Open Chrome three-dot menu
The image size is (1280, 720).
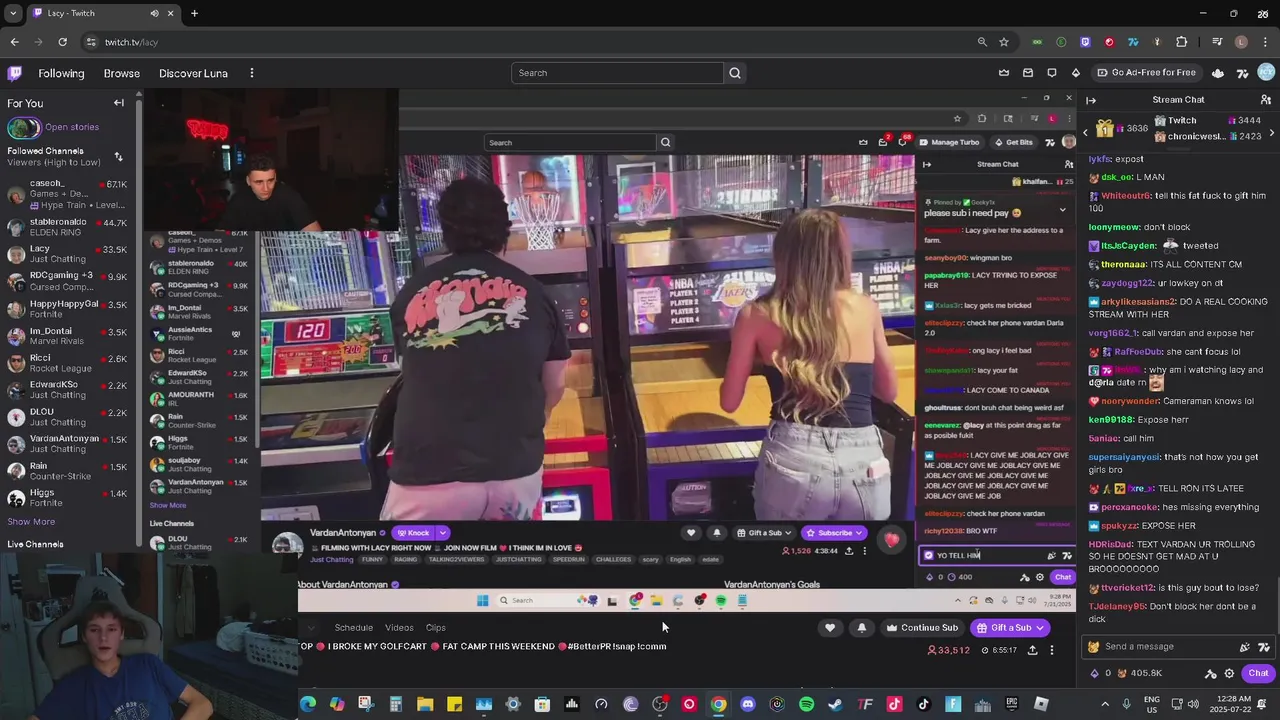1265,42
